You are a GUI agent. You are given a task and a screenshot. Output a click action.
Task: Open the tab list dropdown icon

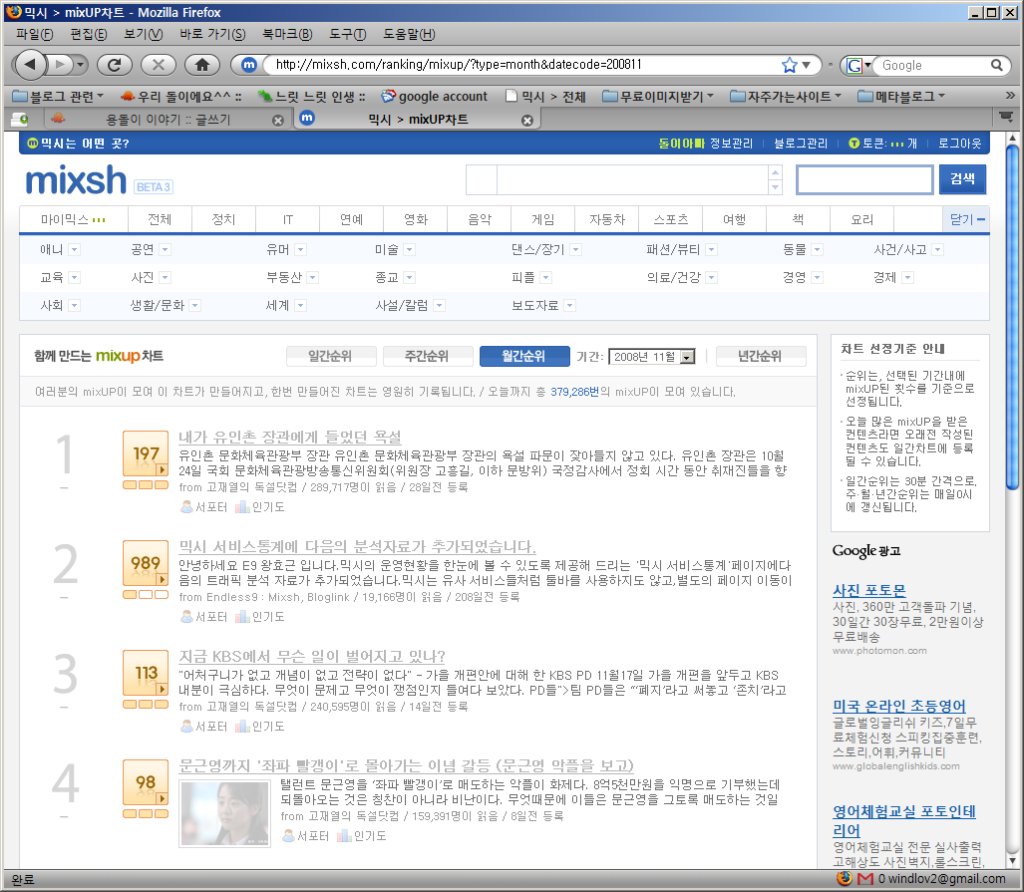1006,117
